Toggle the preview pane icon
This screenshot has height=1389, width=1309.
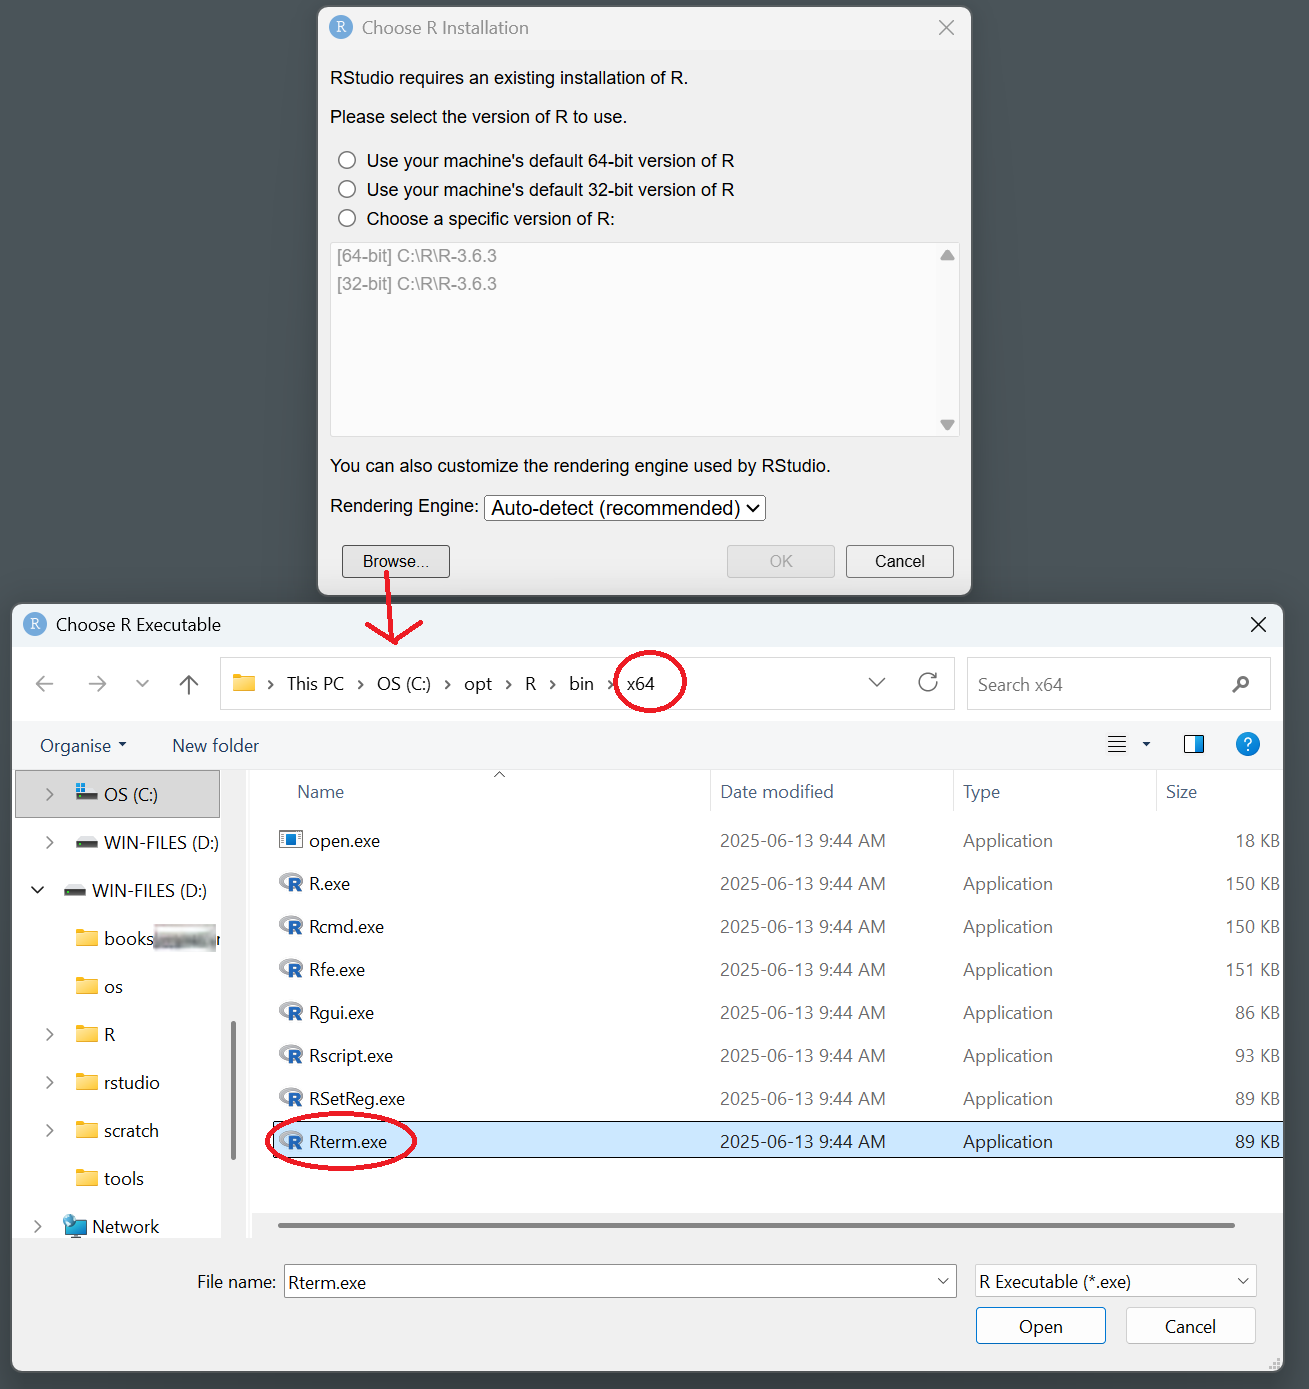click(x=1193, y=744)
